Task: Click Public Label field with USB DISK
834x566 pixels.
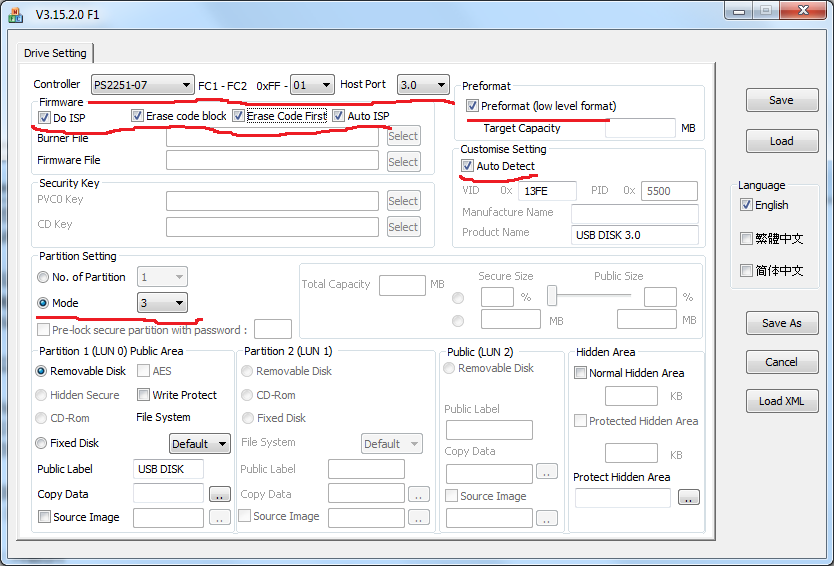Action: pos(168,469)
